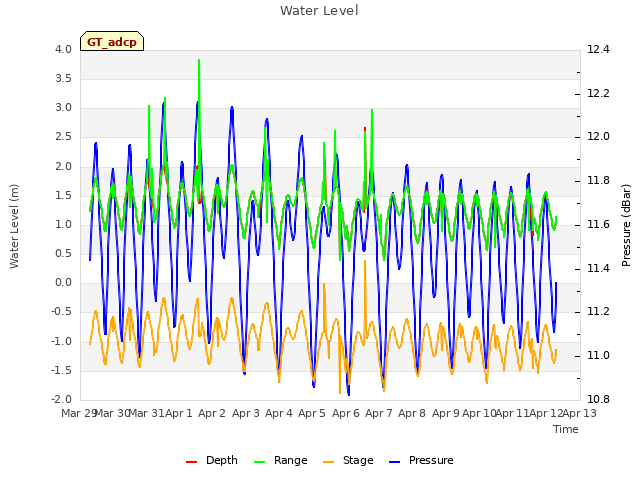Click the 11.6 right axis value
This screenshot has height=480, width=640.
pos(598,224)
